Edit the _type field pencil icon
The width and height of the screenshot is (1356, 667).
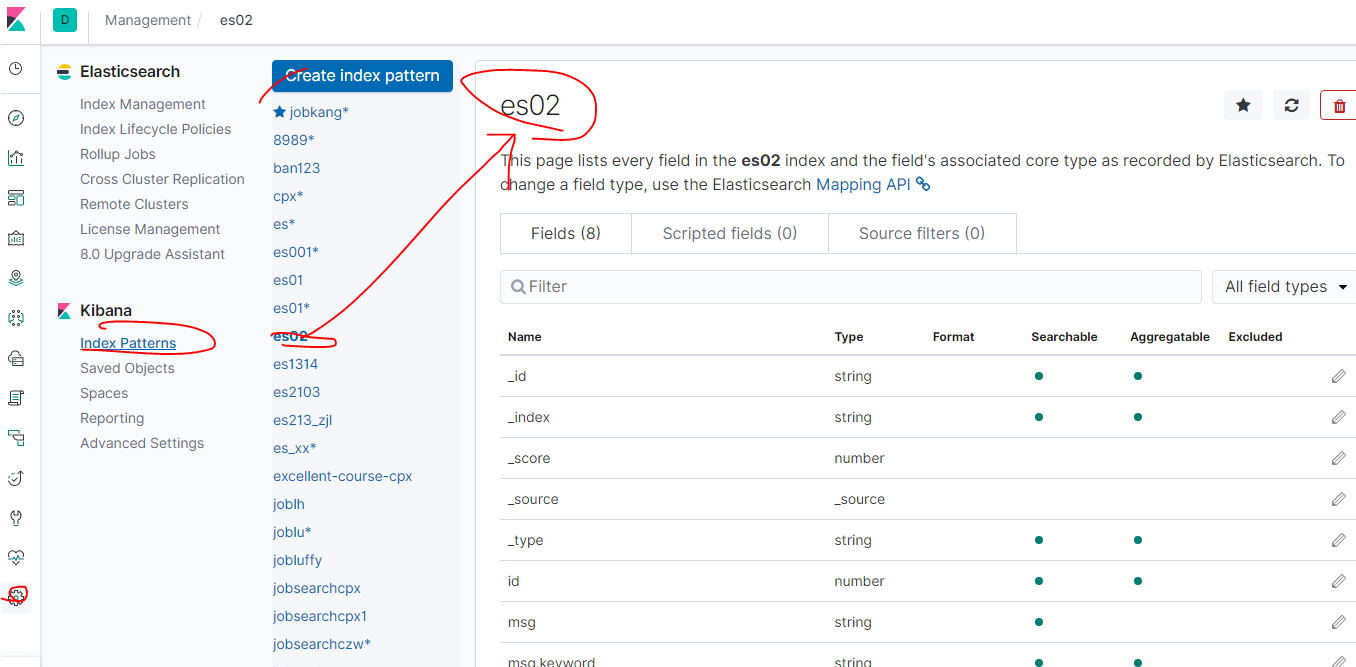coord(1339,540)
